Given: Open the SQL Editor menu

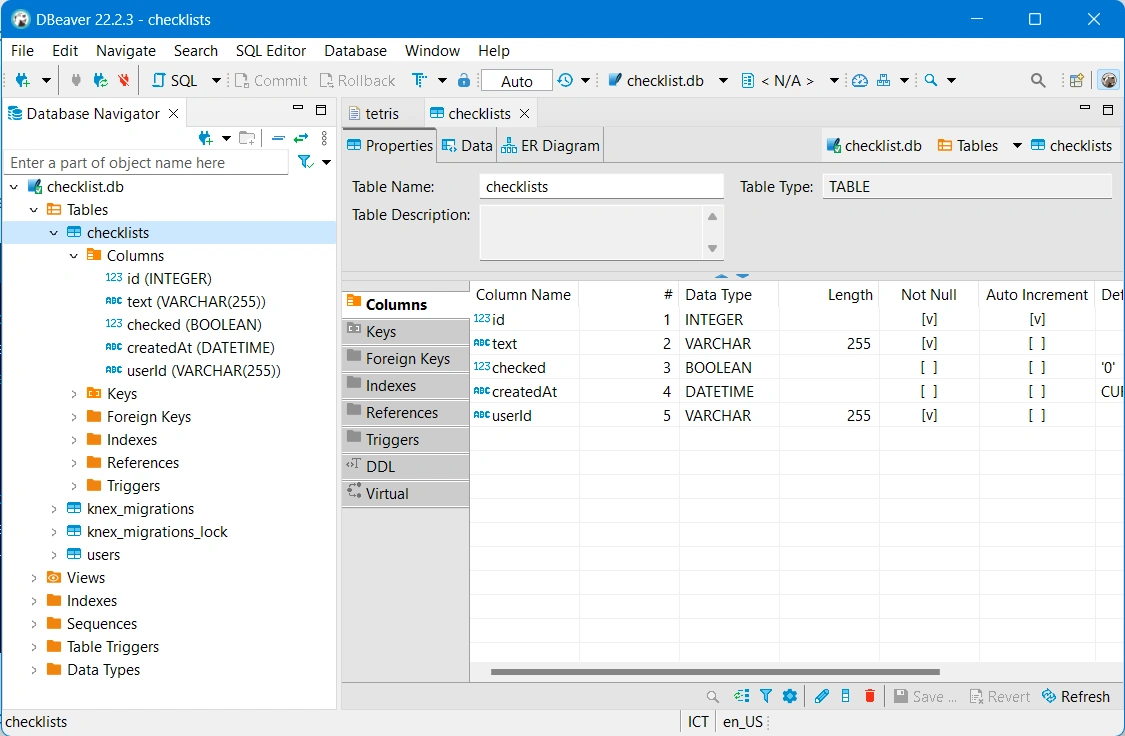Looking at the screenshot, I should click(270, 51).
